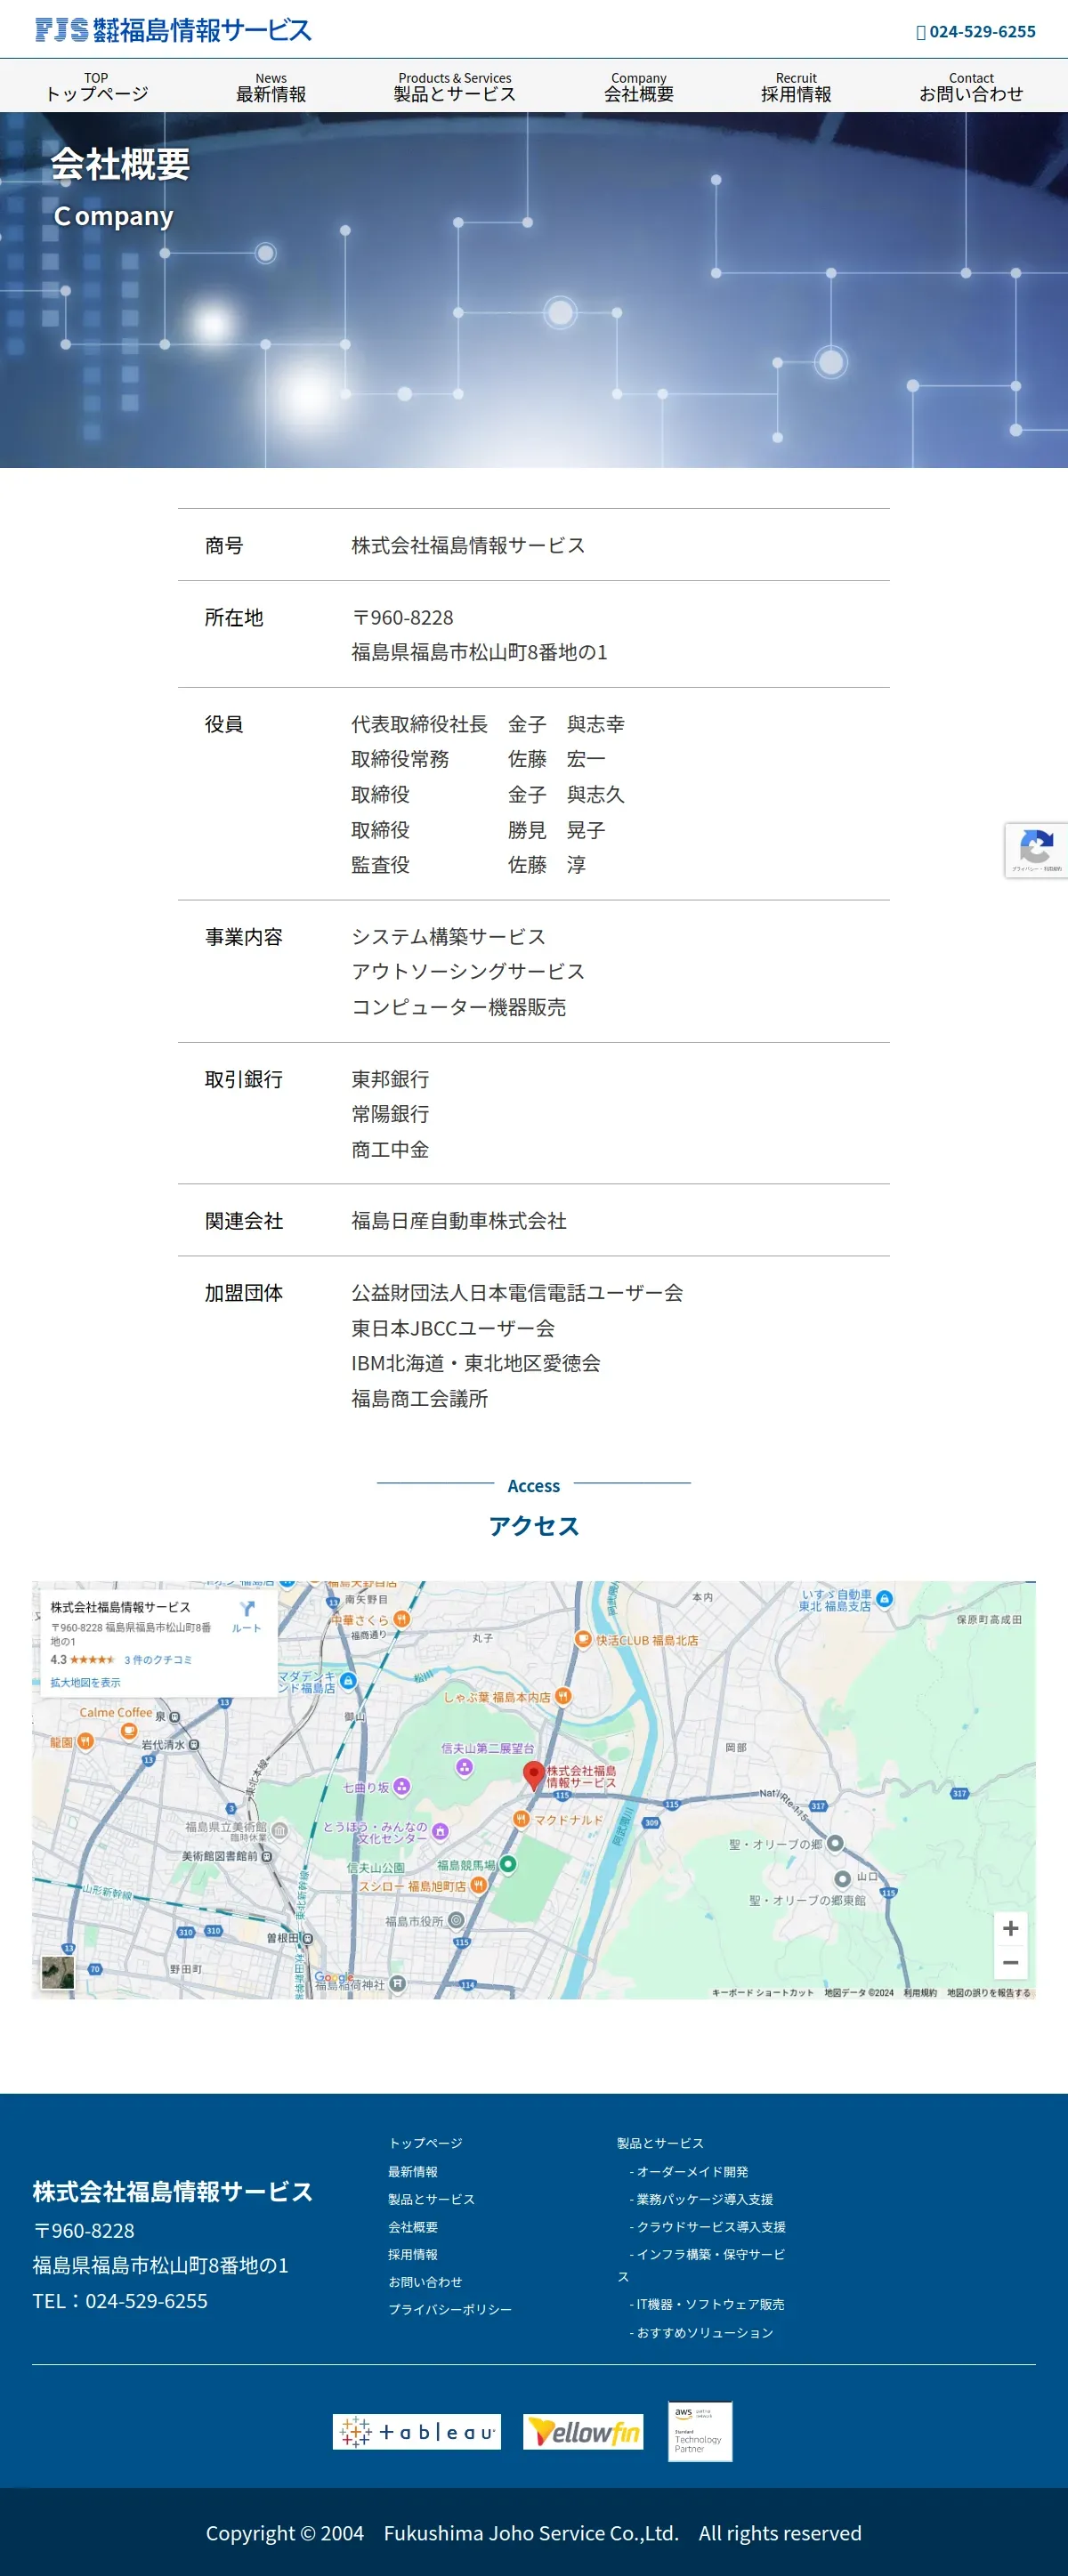Viewport: 1068px width, 2576px height.
Task: Open footer link オーダーメイド開発
Action: point(689,2171)
